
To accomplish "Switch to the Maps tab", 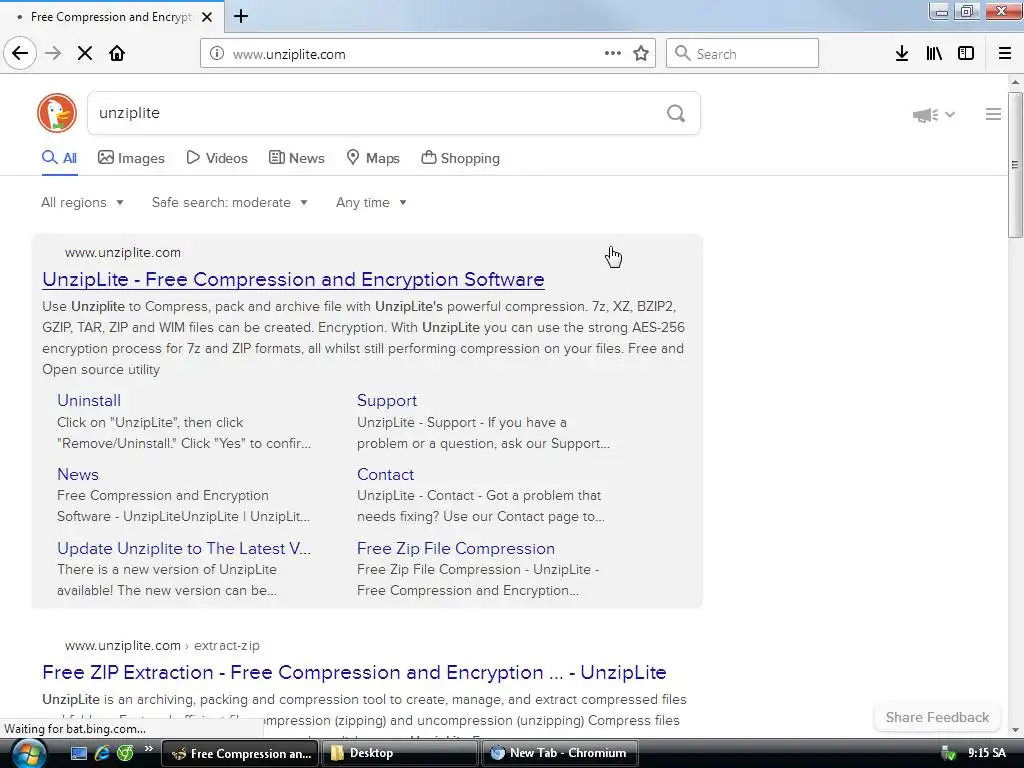I will 373,158.
